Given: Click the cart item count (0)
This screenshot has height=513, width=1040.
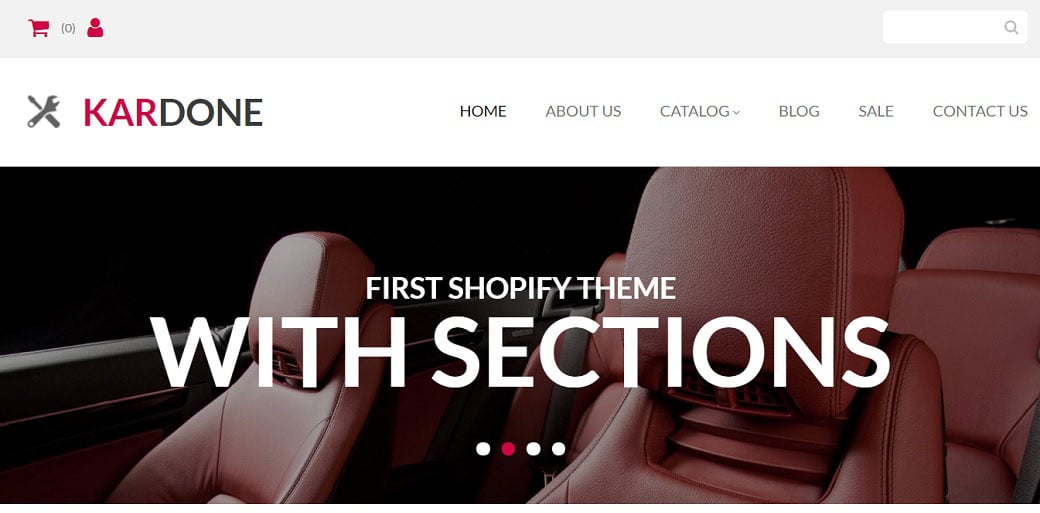Looking at the screenshot, I should pos(68,28).
